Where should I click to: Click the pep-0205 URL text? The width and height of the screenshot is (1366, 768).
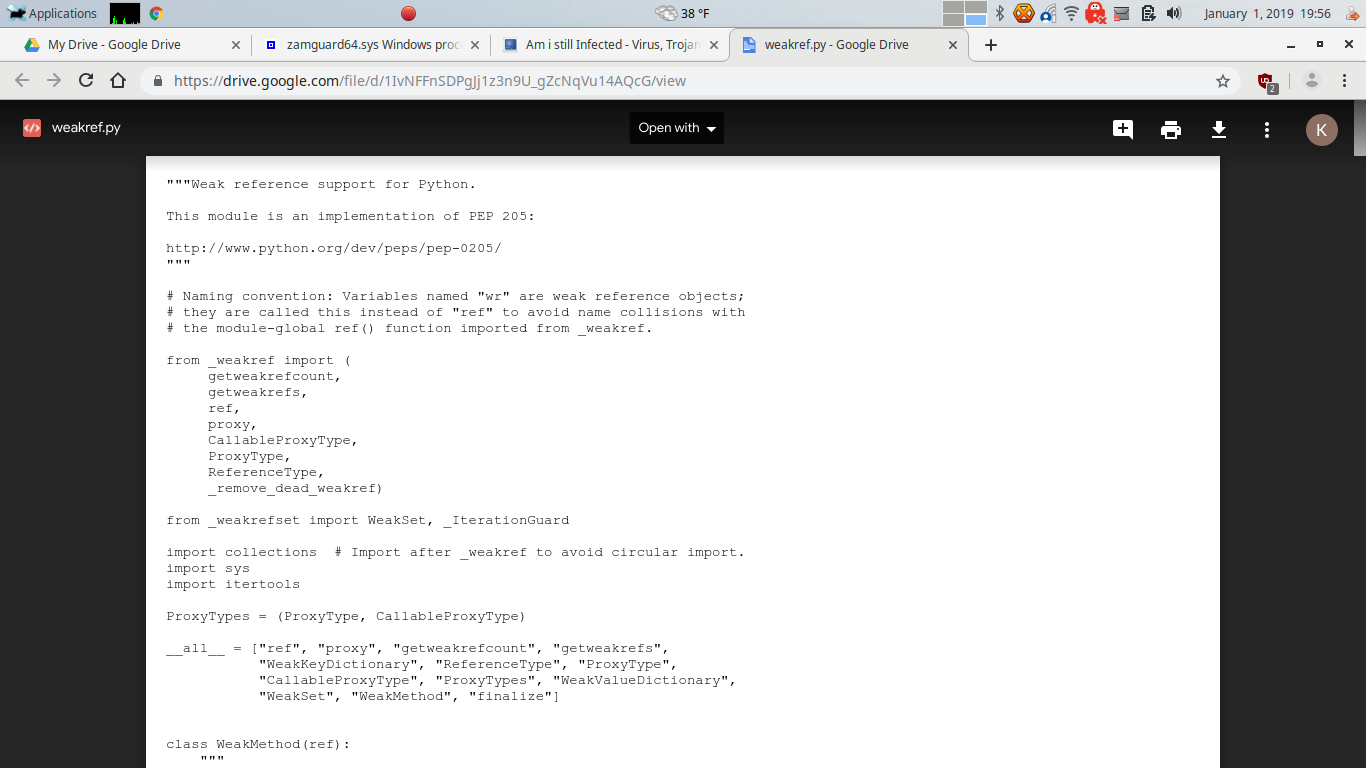tap(334, 248)
